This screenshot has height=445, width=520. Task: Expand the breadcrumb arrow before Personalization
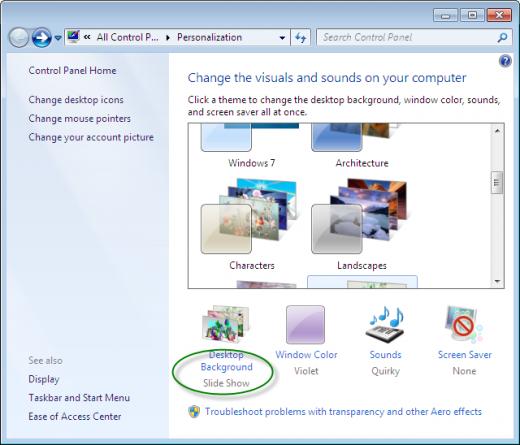tap(168, 38)
